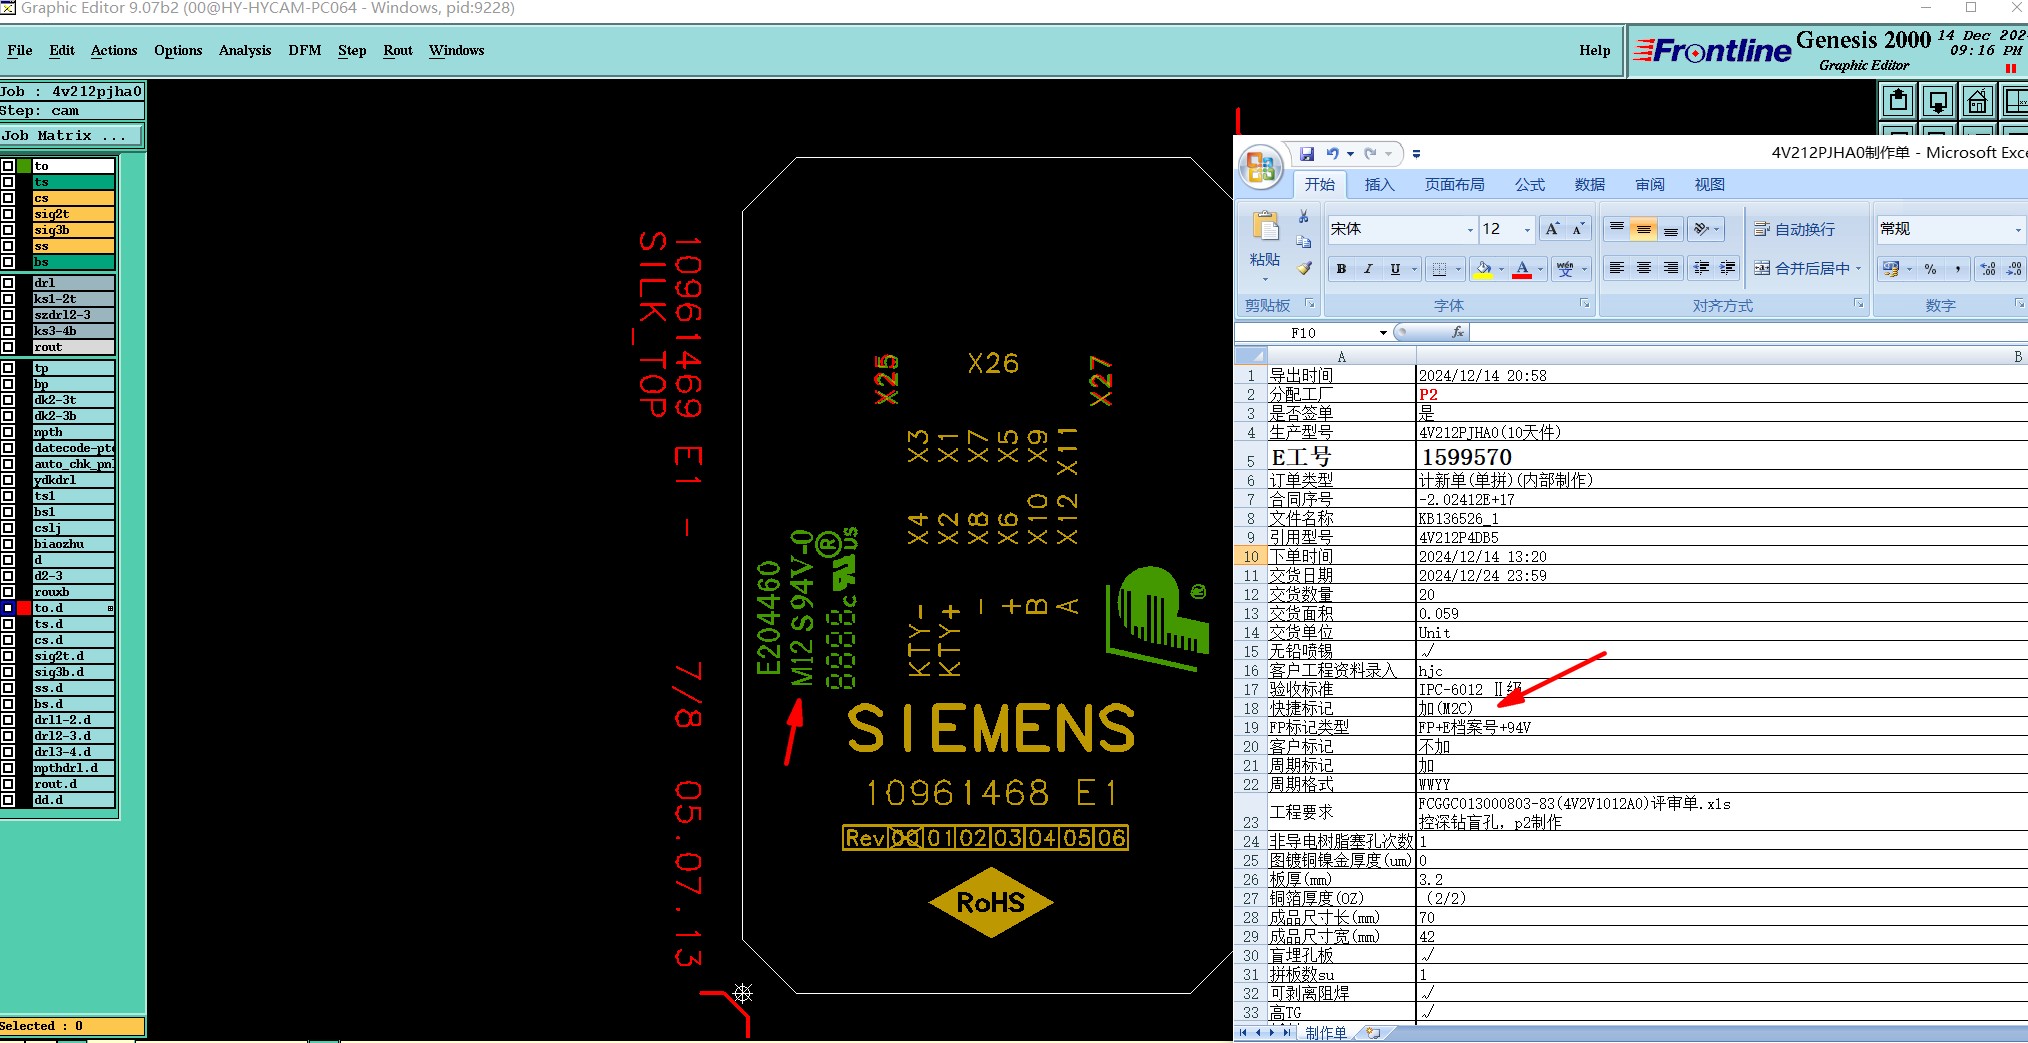The height and width of the screenshot is (1043, 2028).
Task: Expand the alignment group dialog launcher
Action: (1859, 303)
